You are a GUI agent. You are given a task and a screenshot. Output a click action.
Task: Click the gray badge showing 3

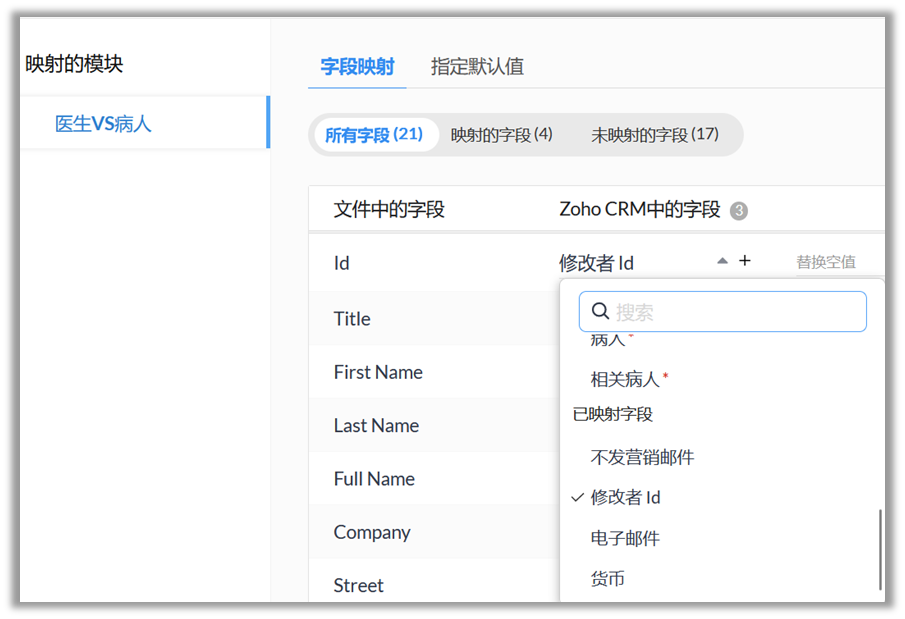click(739, 211)
